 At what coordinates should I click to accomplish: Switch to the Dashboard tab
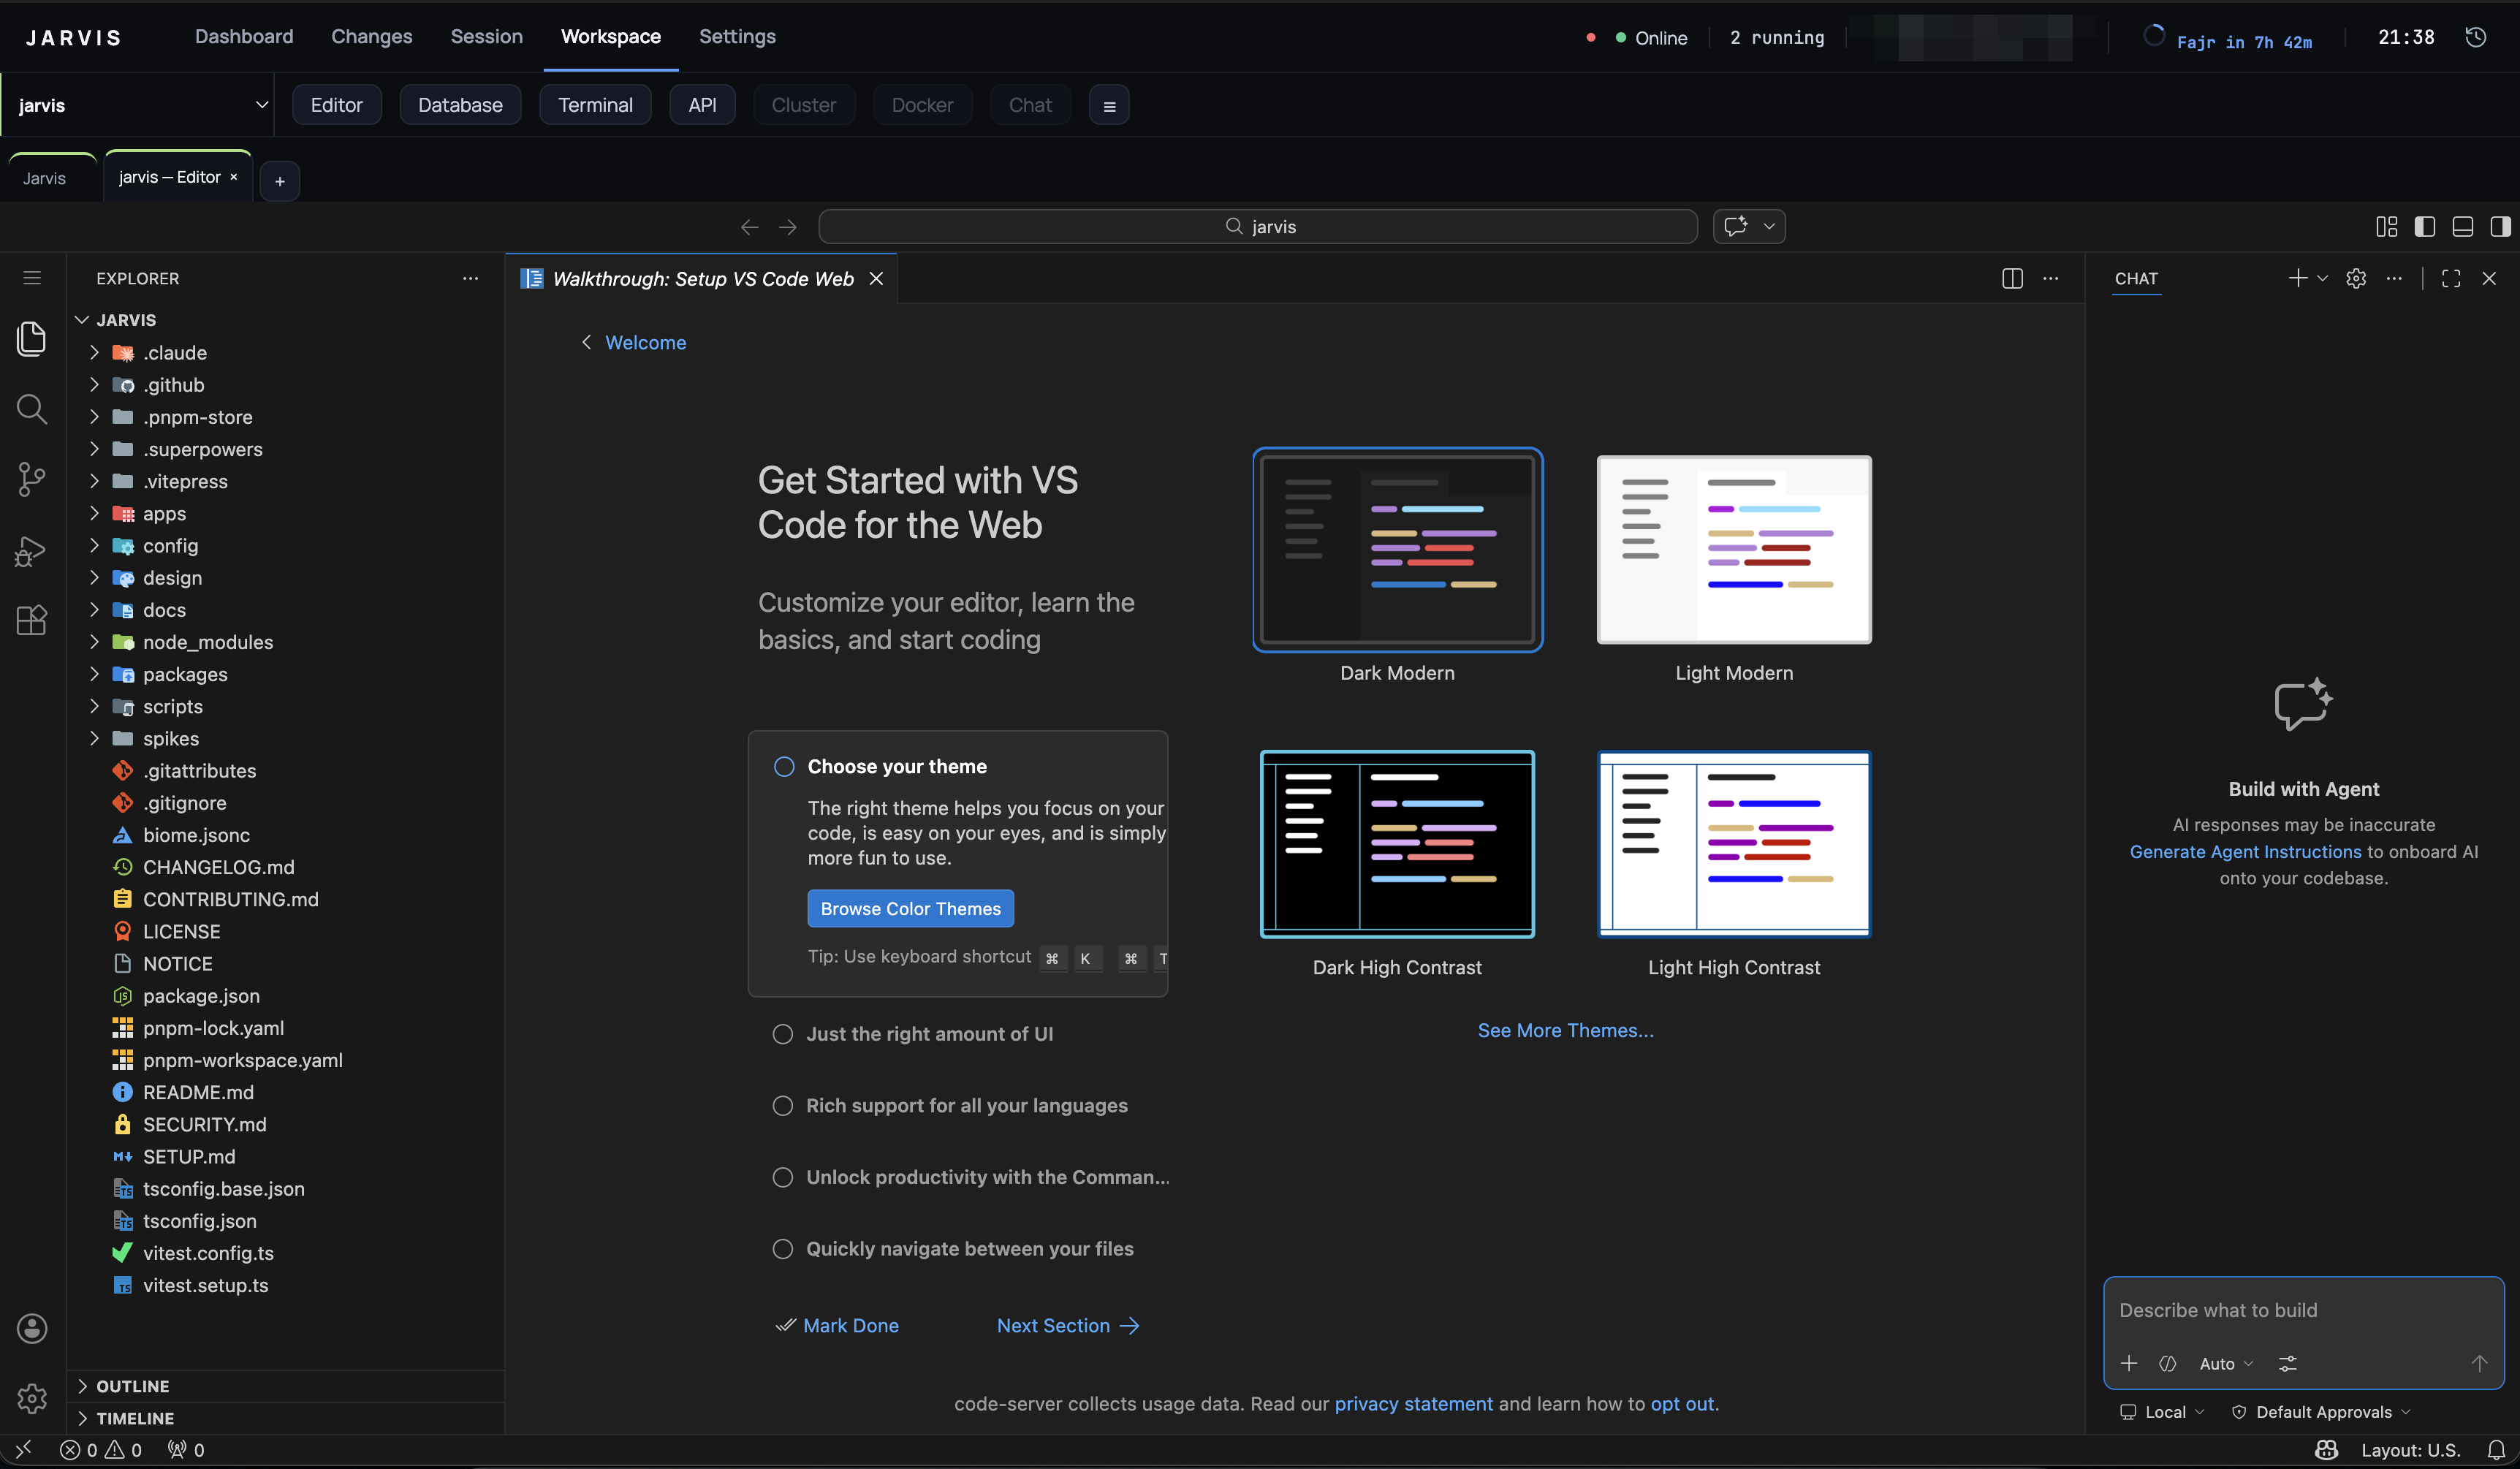pos(244,37)
